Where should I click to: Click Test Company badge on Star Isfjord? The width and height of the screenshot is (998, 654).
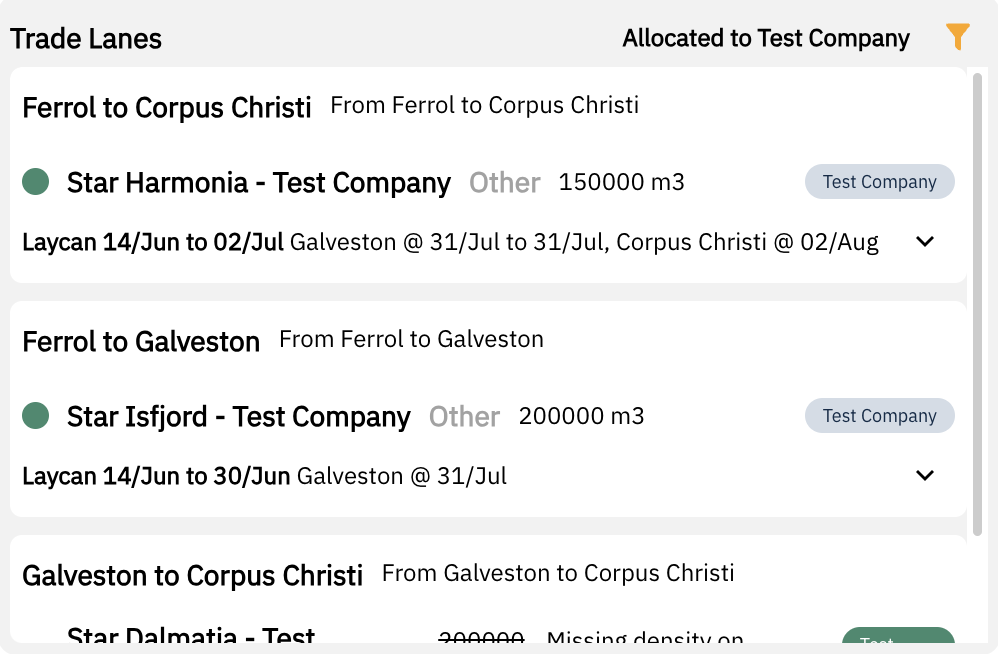[x=879, y=416]
